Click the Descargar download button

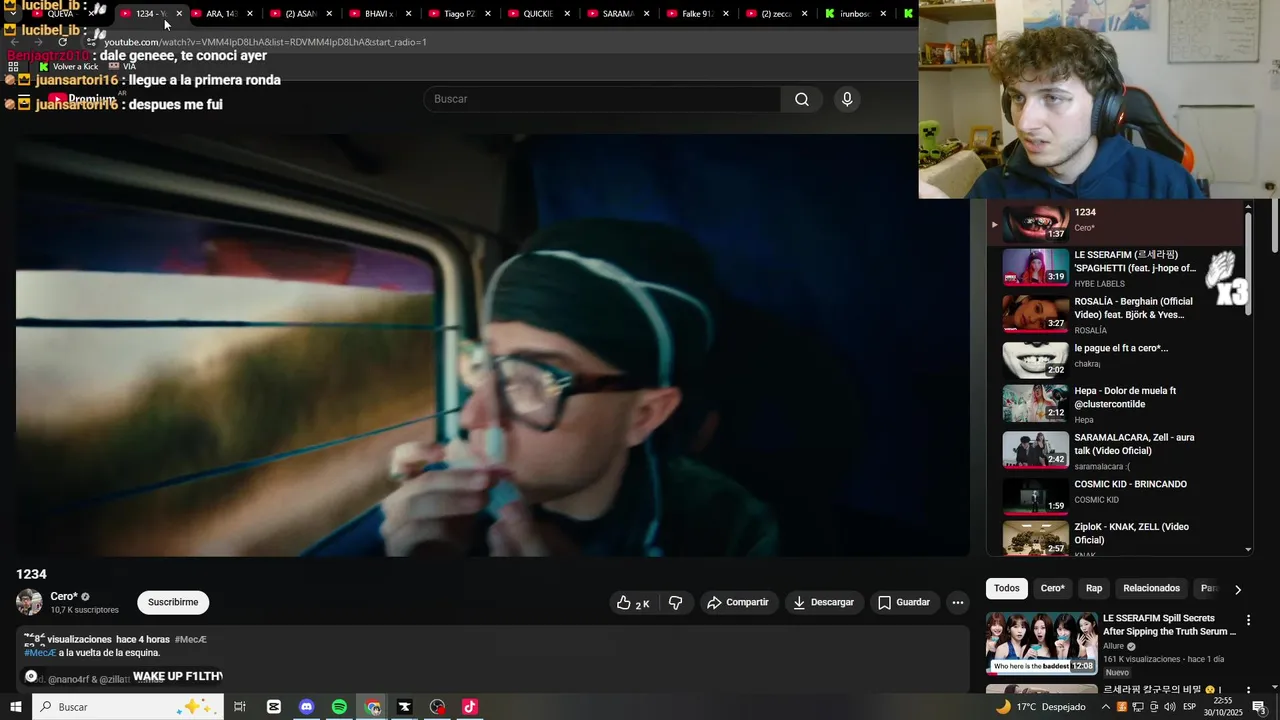tap(823, 602)
